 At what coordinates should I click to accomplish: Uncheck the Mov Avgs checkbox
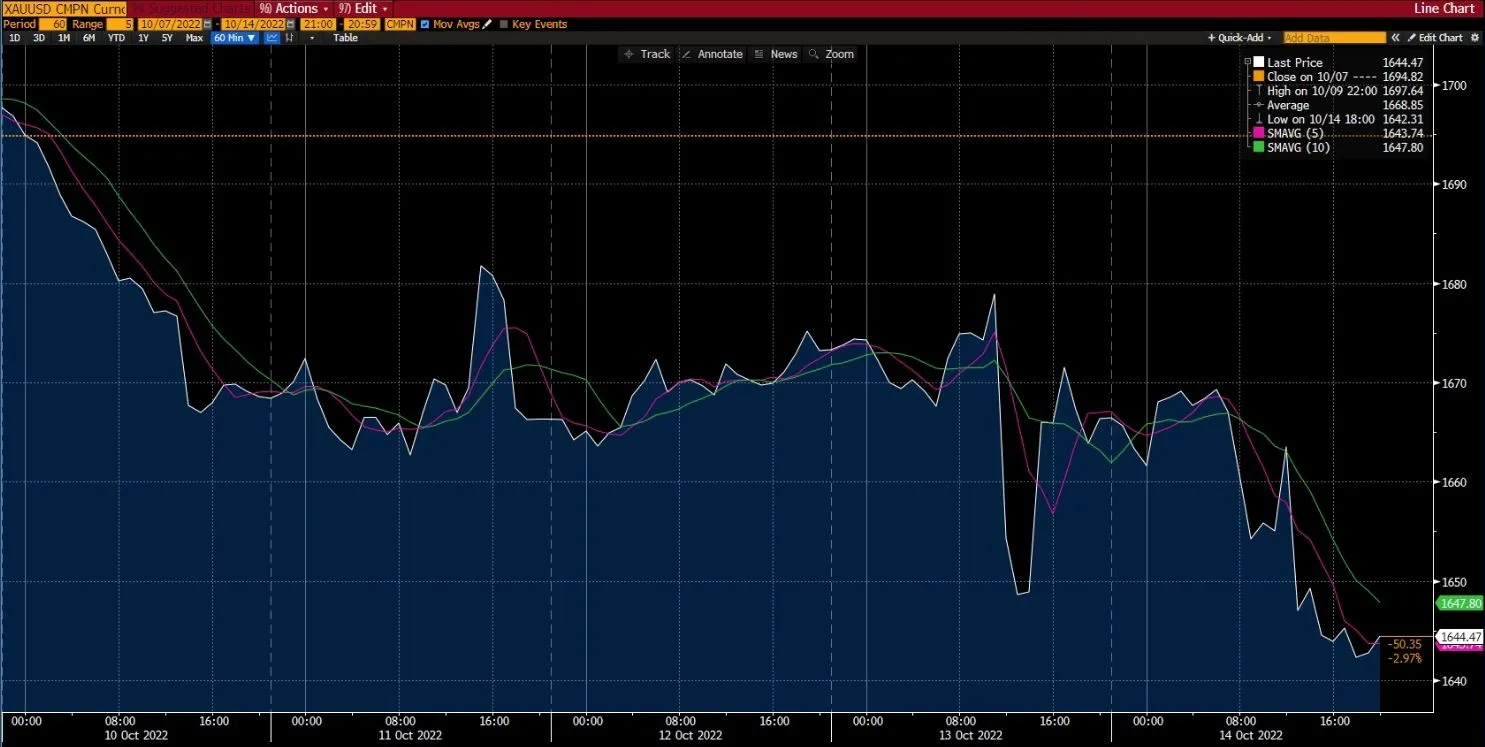coord(424,24)
